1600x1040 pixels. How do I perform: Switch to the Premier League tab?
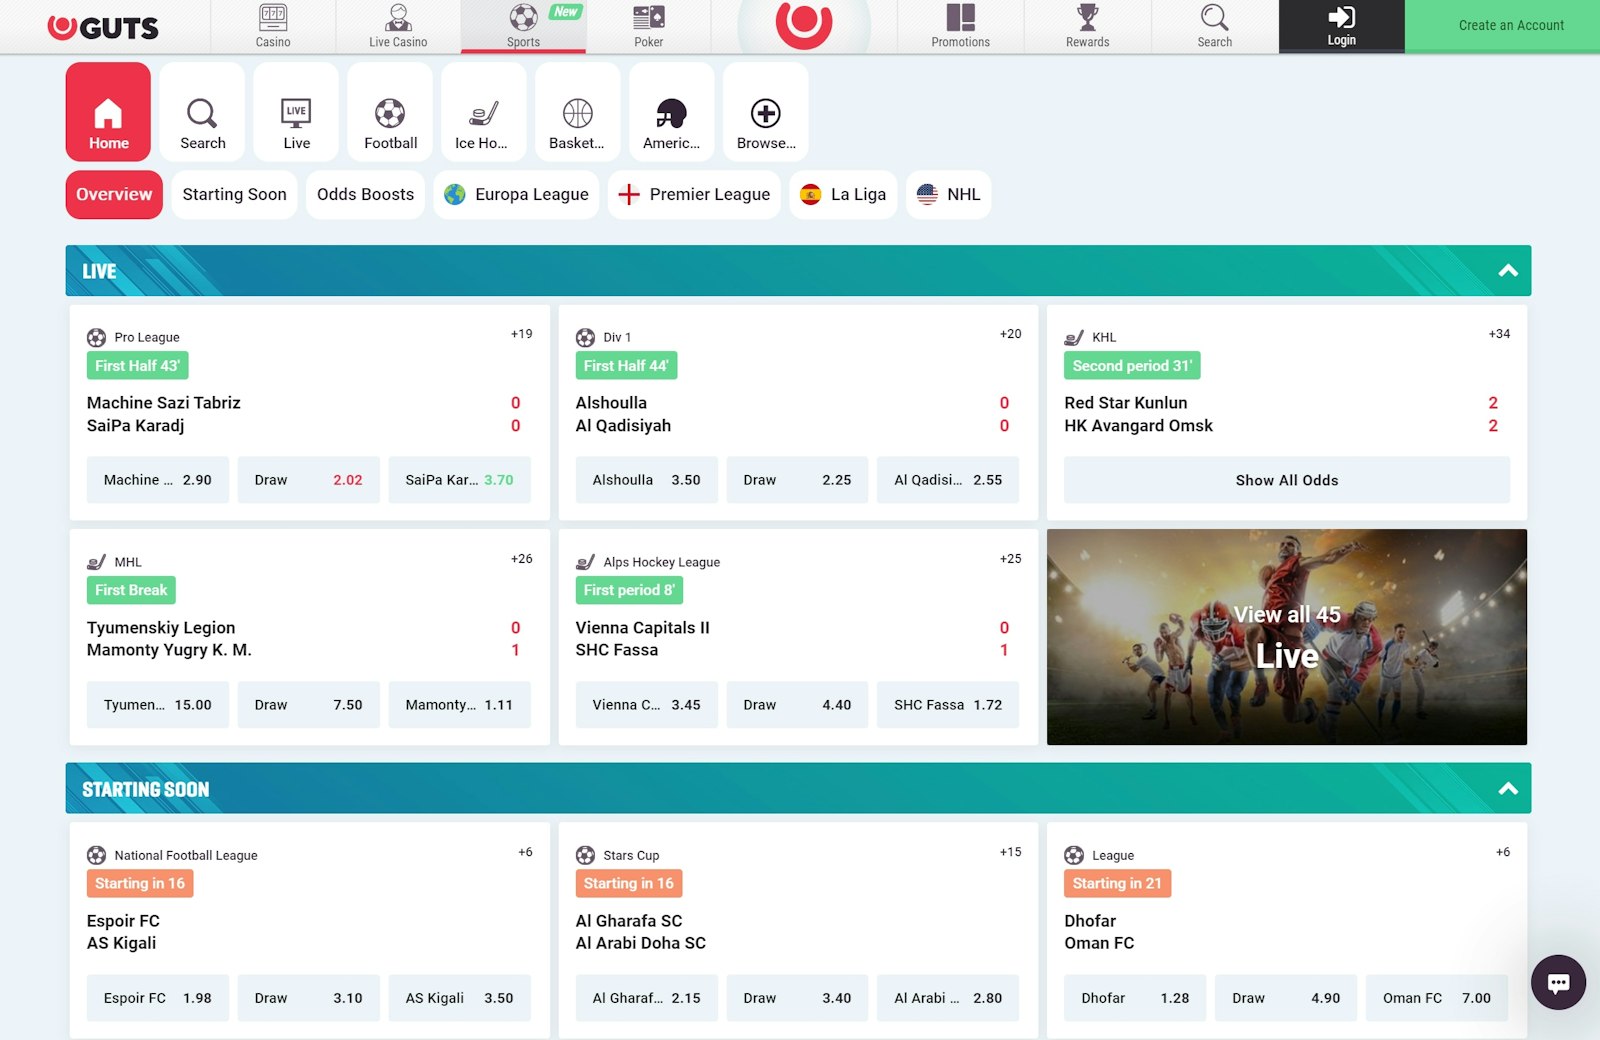[x=694, y=194]
